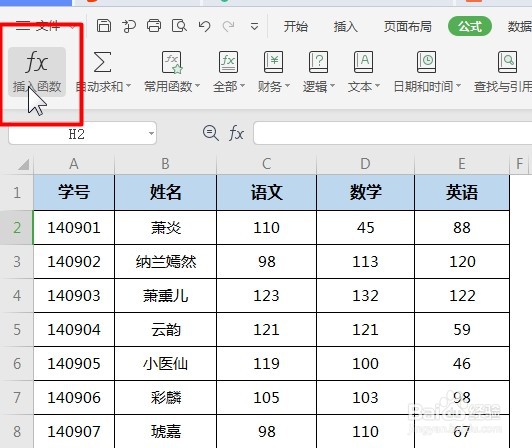The image size is (532, 448).
Task: Switch to the Home (开始) tab
Action: pyautogui.click(x=296, y=26)
